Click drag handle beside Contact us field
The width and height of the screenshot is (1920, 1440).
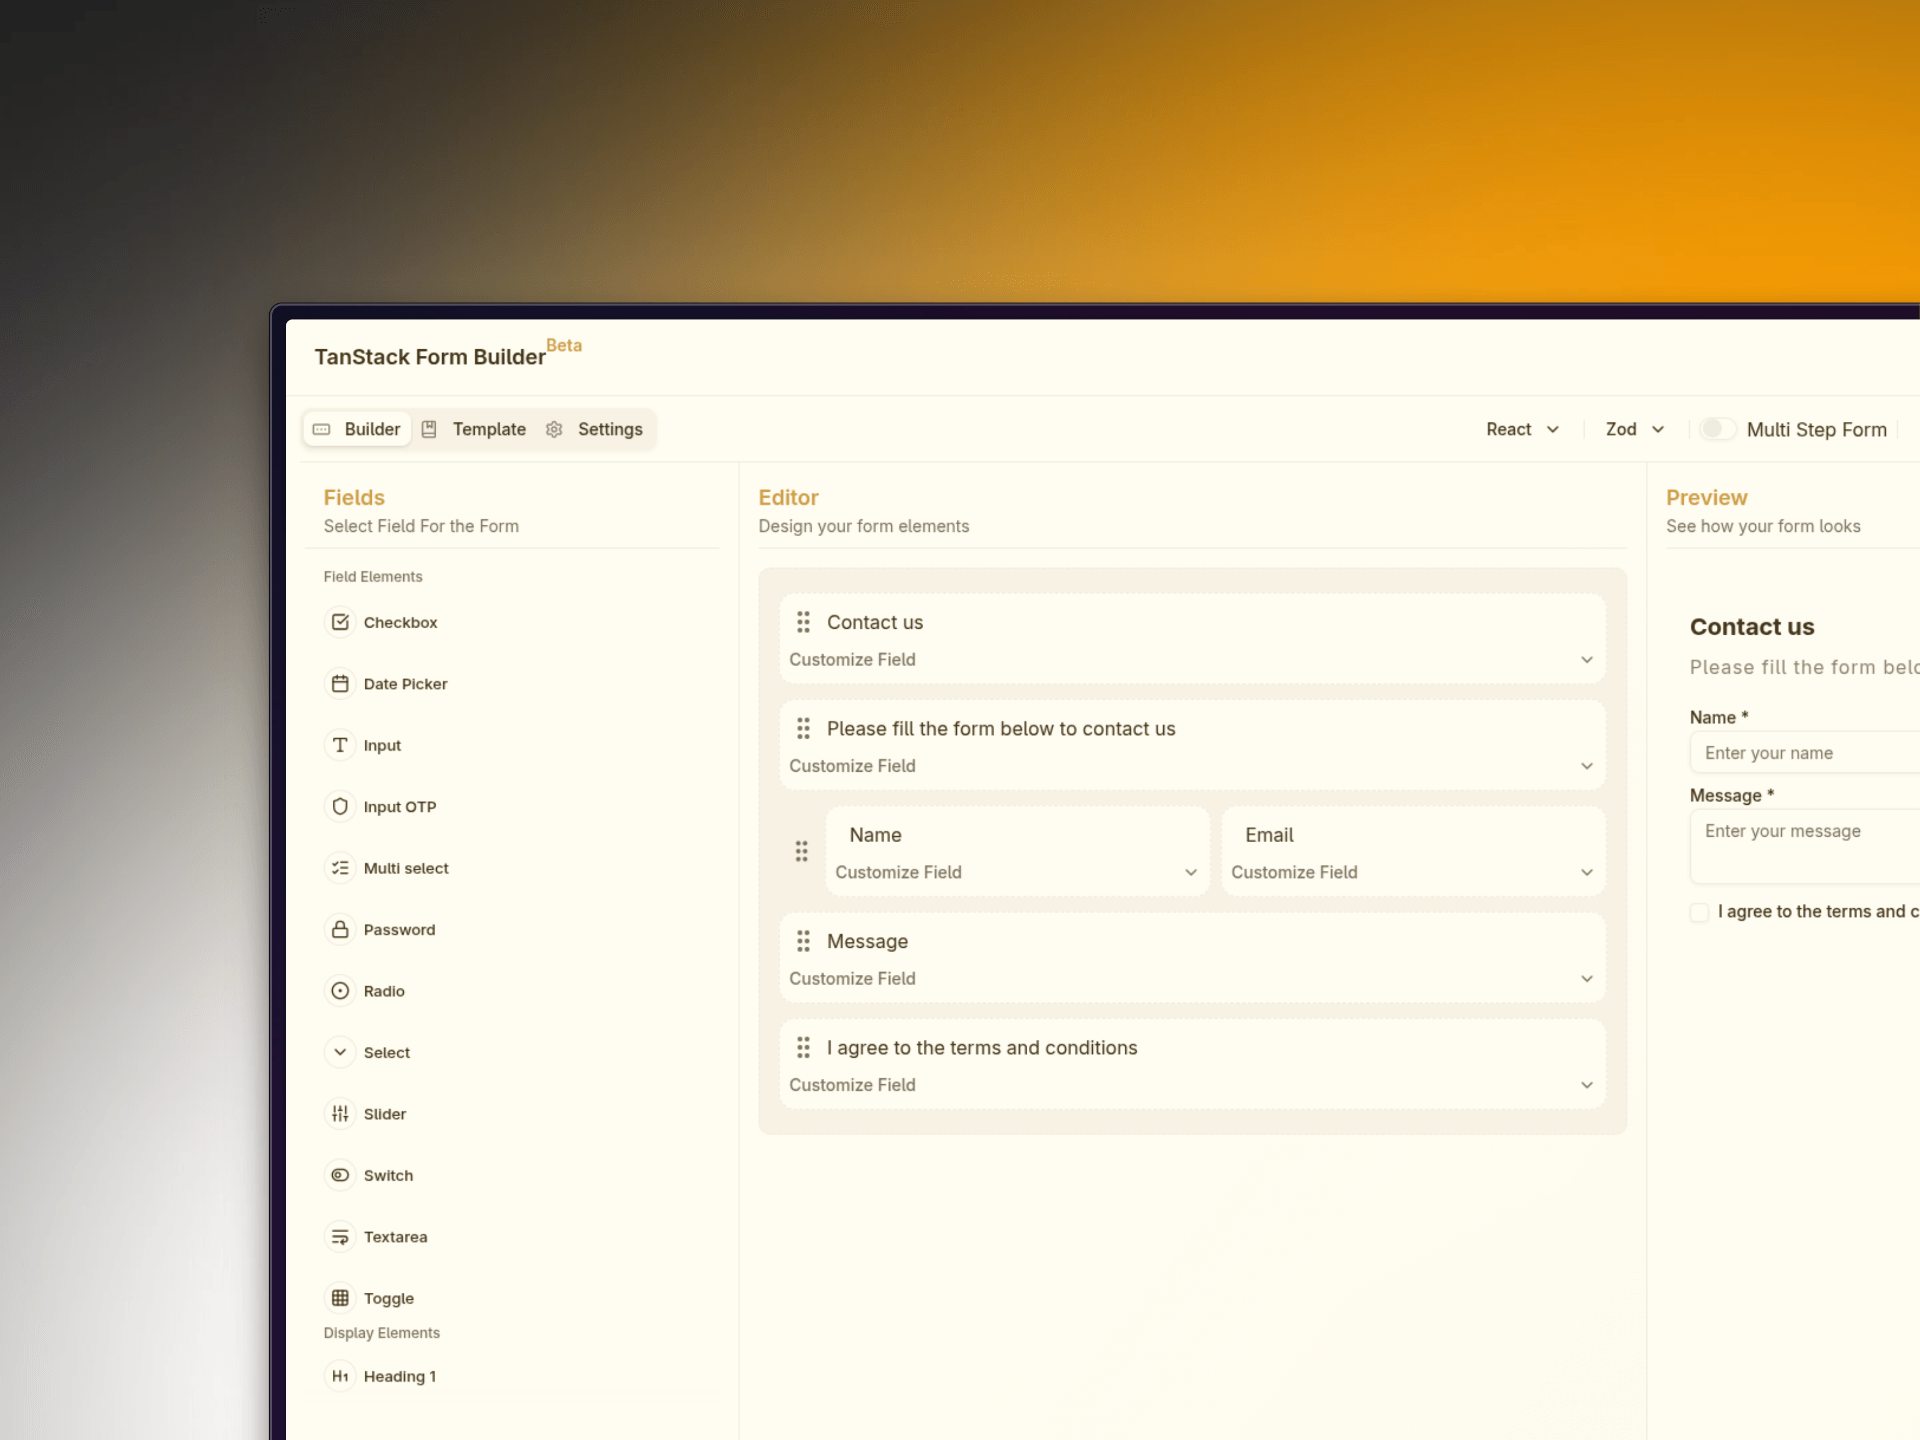click(x=803, y=622)
